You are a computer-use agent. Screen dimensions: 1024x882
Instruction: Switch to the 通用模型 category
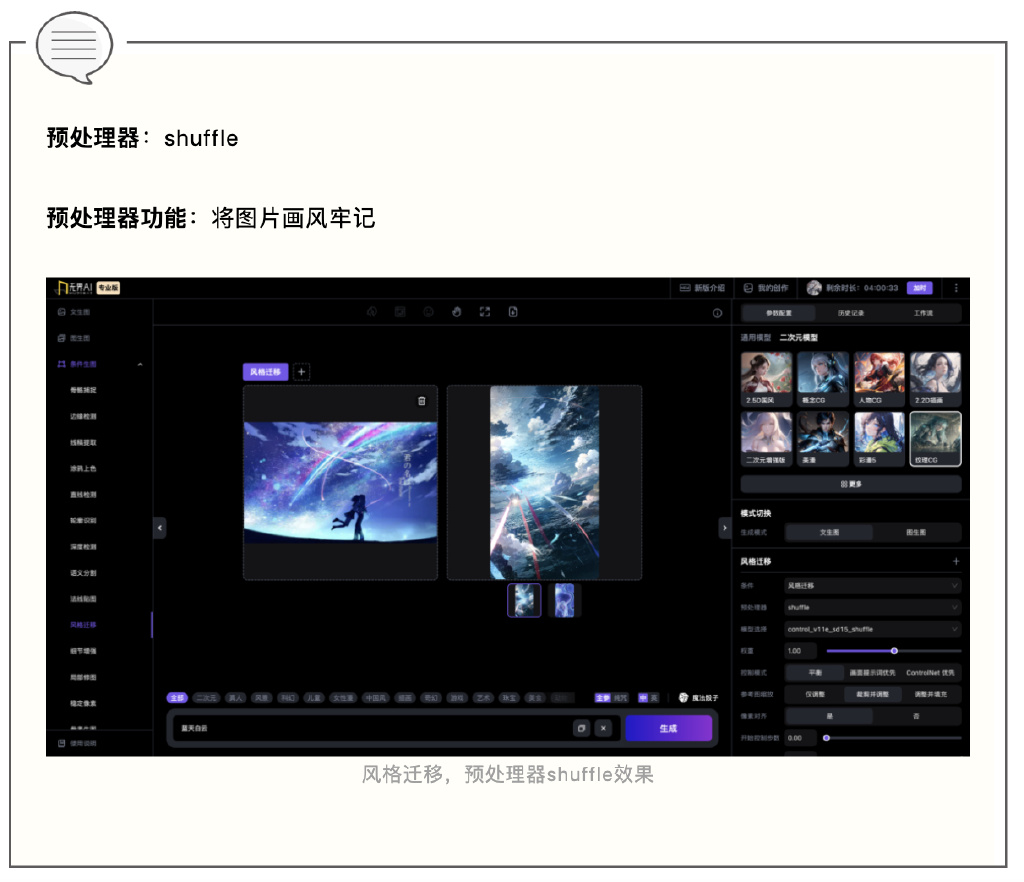[x=756, y=338]
